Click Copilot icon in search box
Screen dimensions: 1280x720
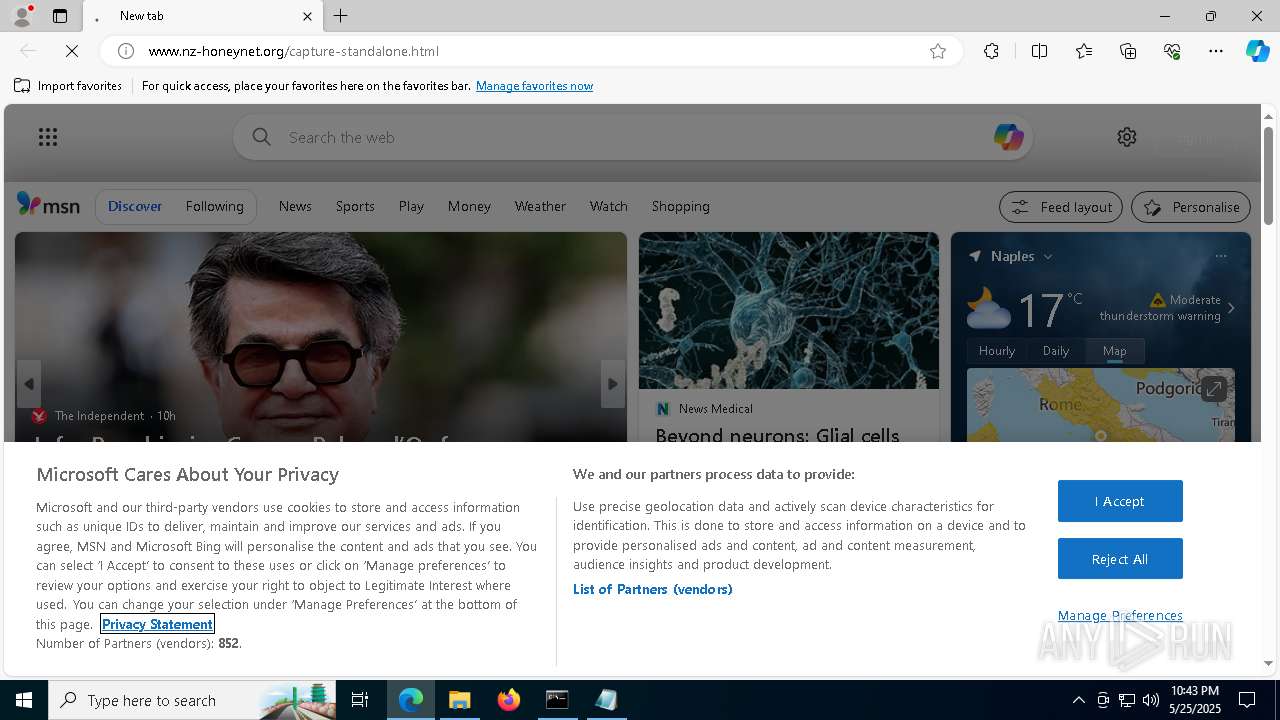1008,137
